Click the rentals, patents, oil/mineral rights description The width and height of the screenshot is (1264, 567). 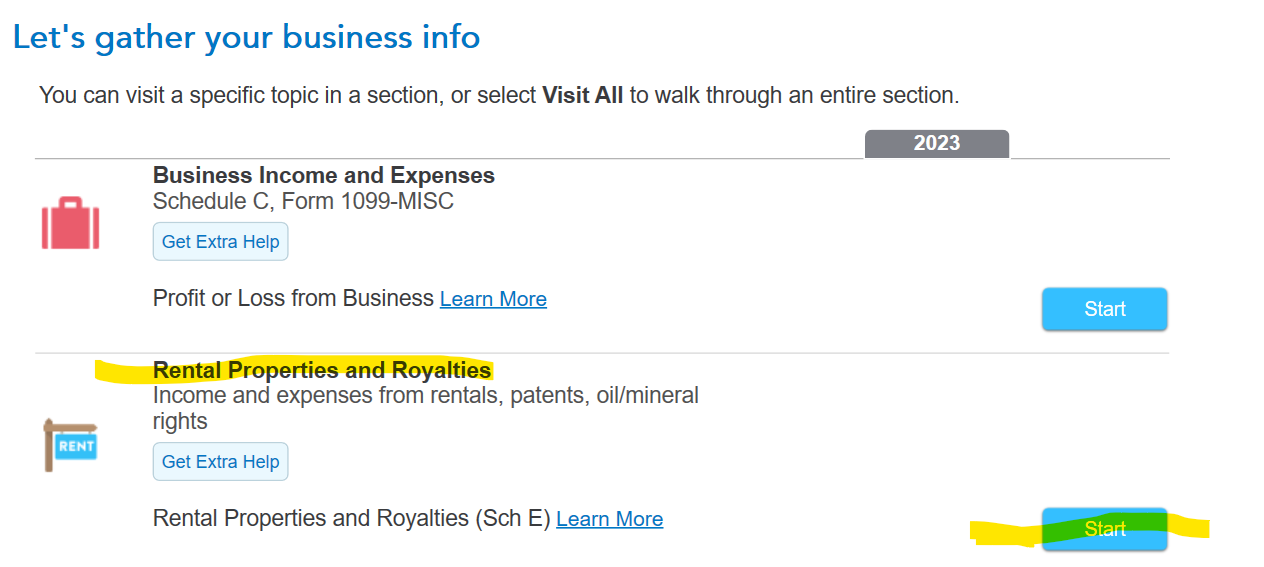click(x=425, y=397)
